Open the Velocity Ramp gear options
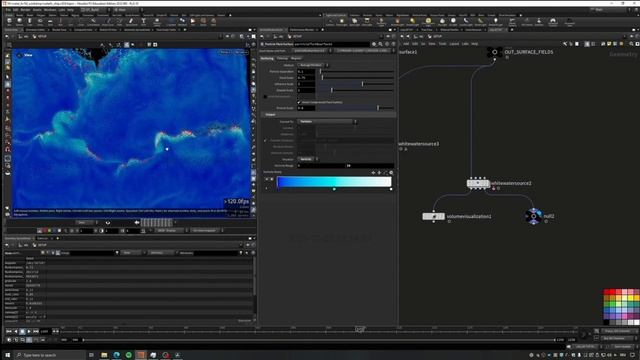This screenshot has height=360, width=640. (x=391, y=173)
